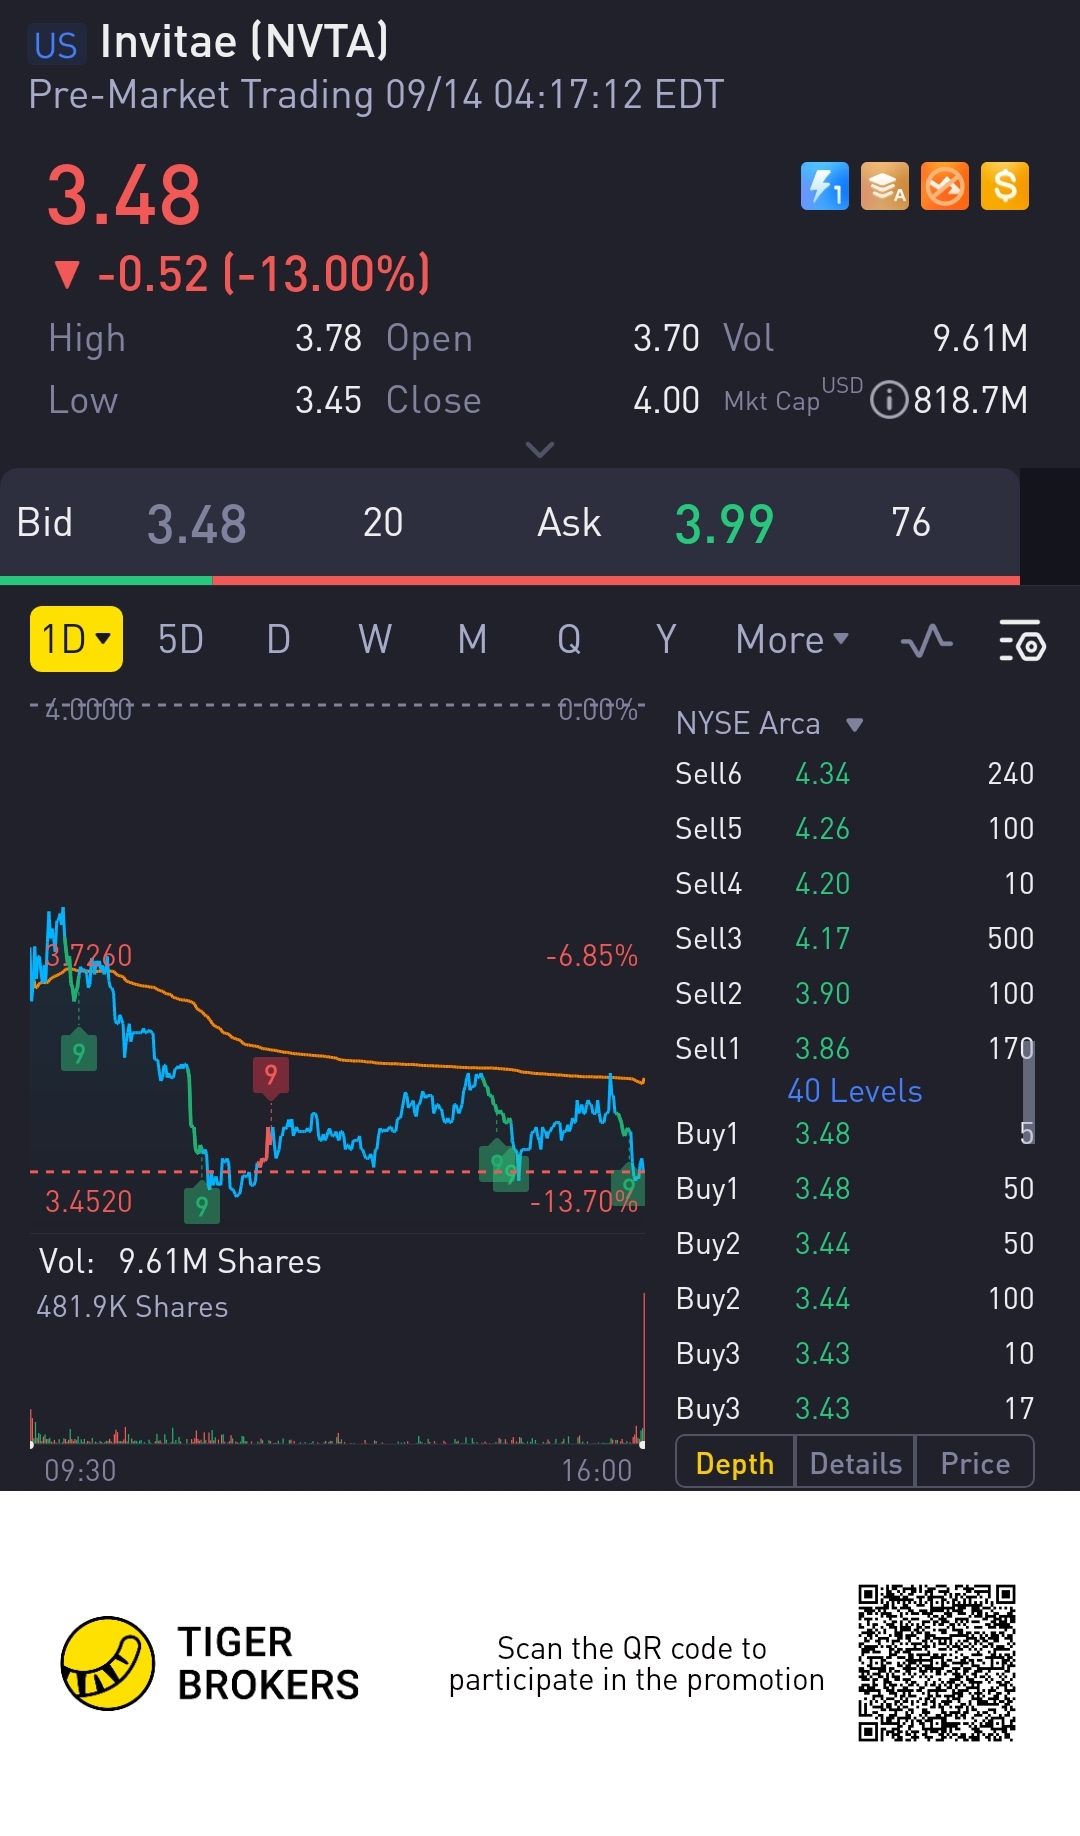Tap the orange circular chart icon
This screenshot has width=1080, height=1836.
tap(945, 186)
